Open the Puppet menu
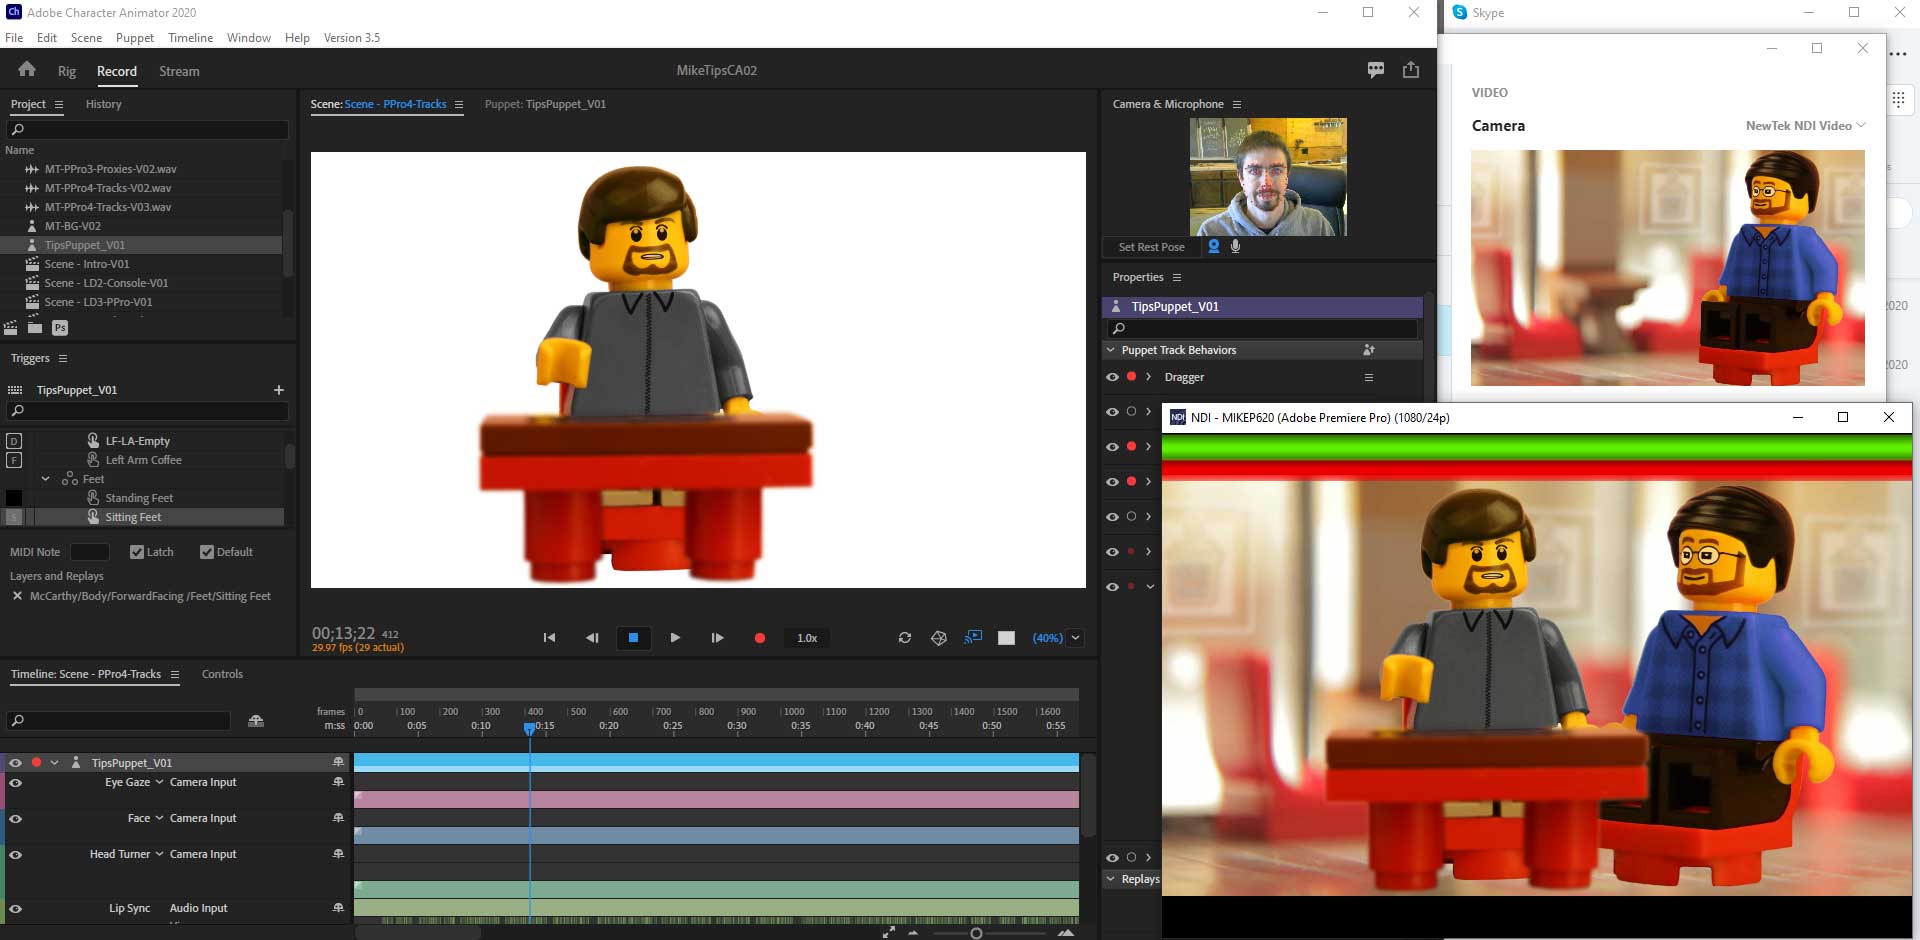1920x940 pixels. pos(135,37)
